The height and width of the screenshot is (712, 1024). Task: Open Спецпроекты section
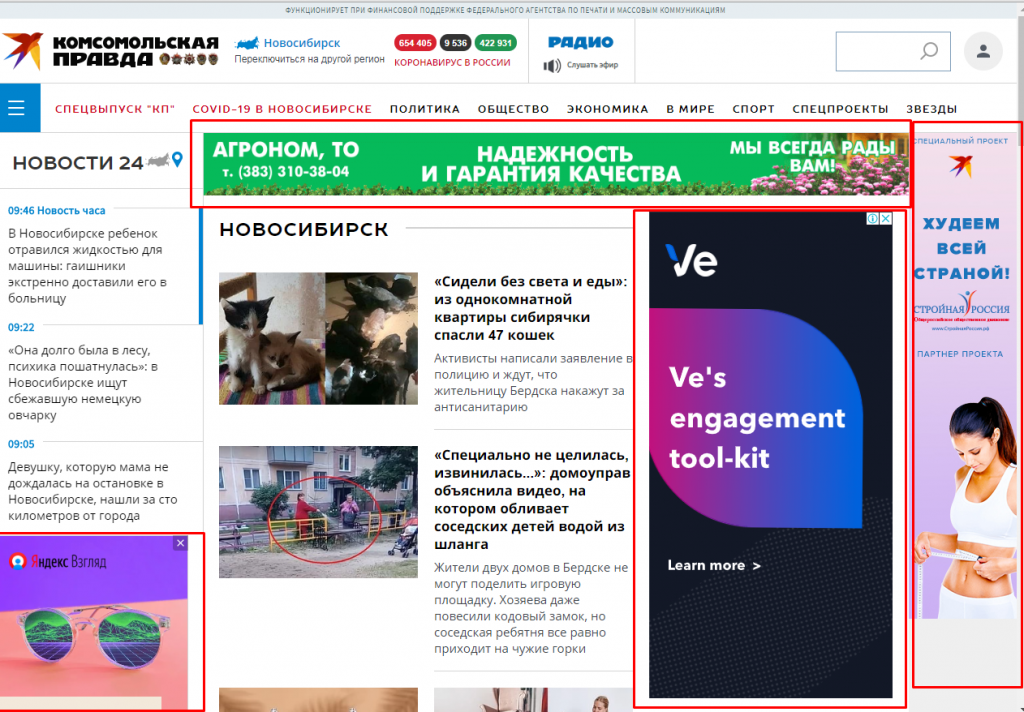coord(840,109)
